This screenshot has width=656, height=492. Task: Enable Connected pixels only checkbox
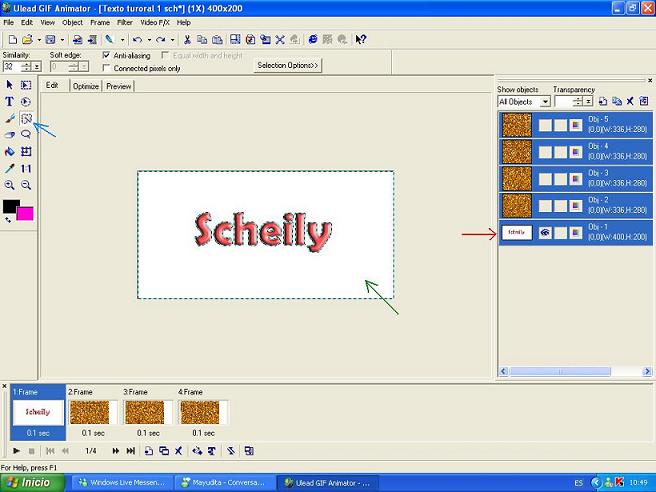pyautogui.click(x=106, y=67)
